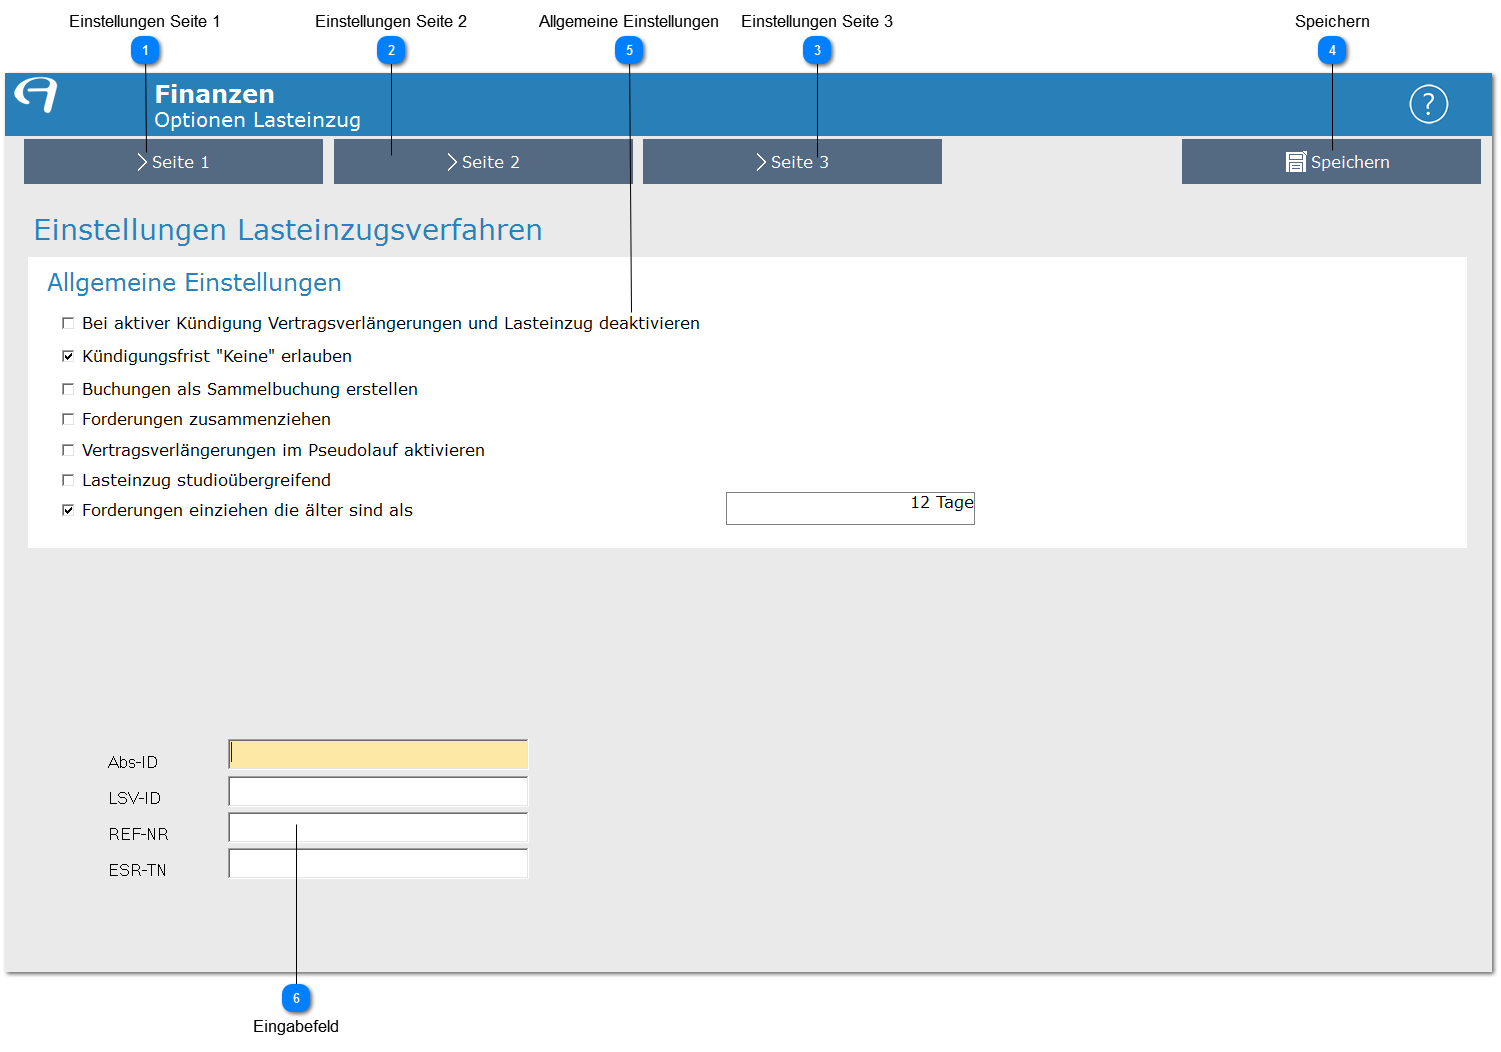
Task: Check Lasteinzug studioübergreifend option
Action: pyautogui.click(x=68, y=480)
